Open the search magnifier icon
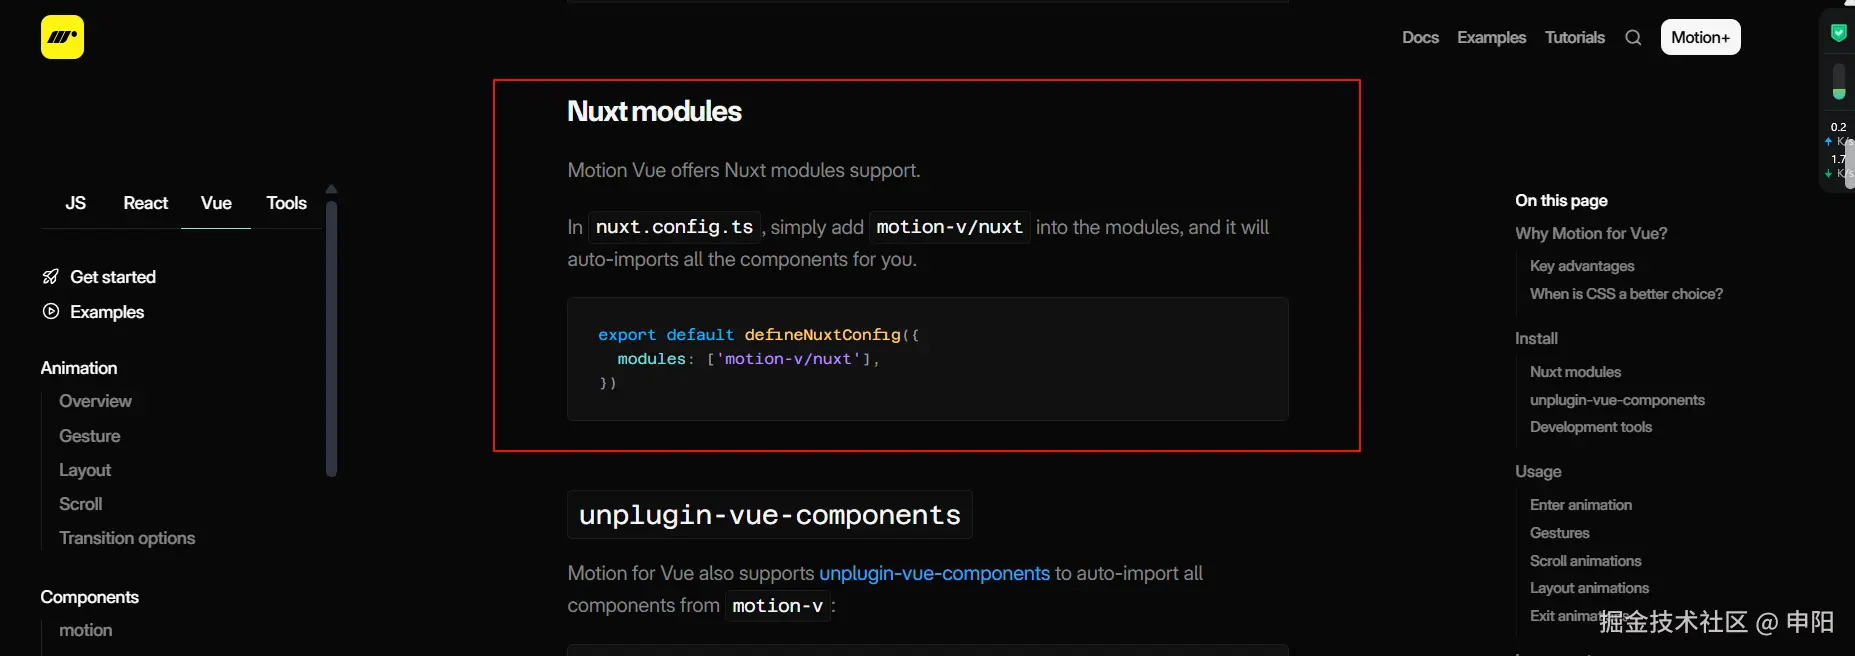 [1633, 38]
